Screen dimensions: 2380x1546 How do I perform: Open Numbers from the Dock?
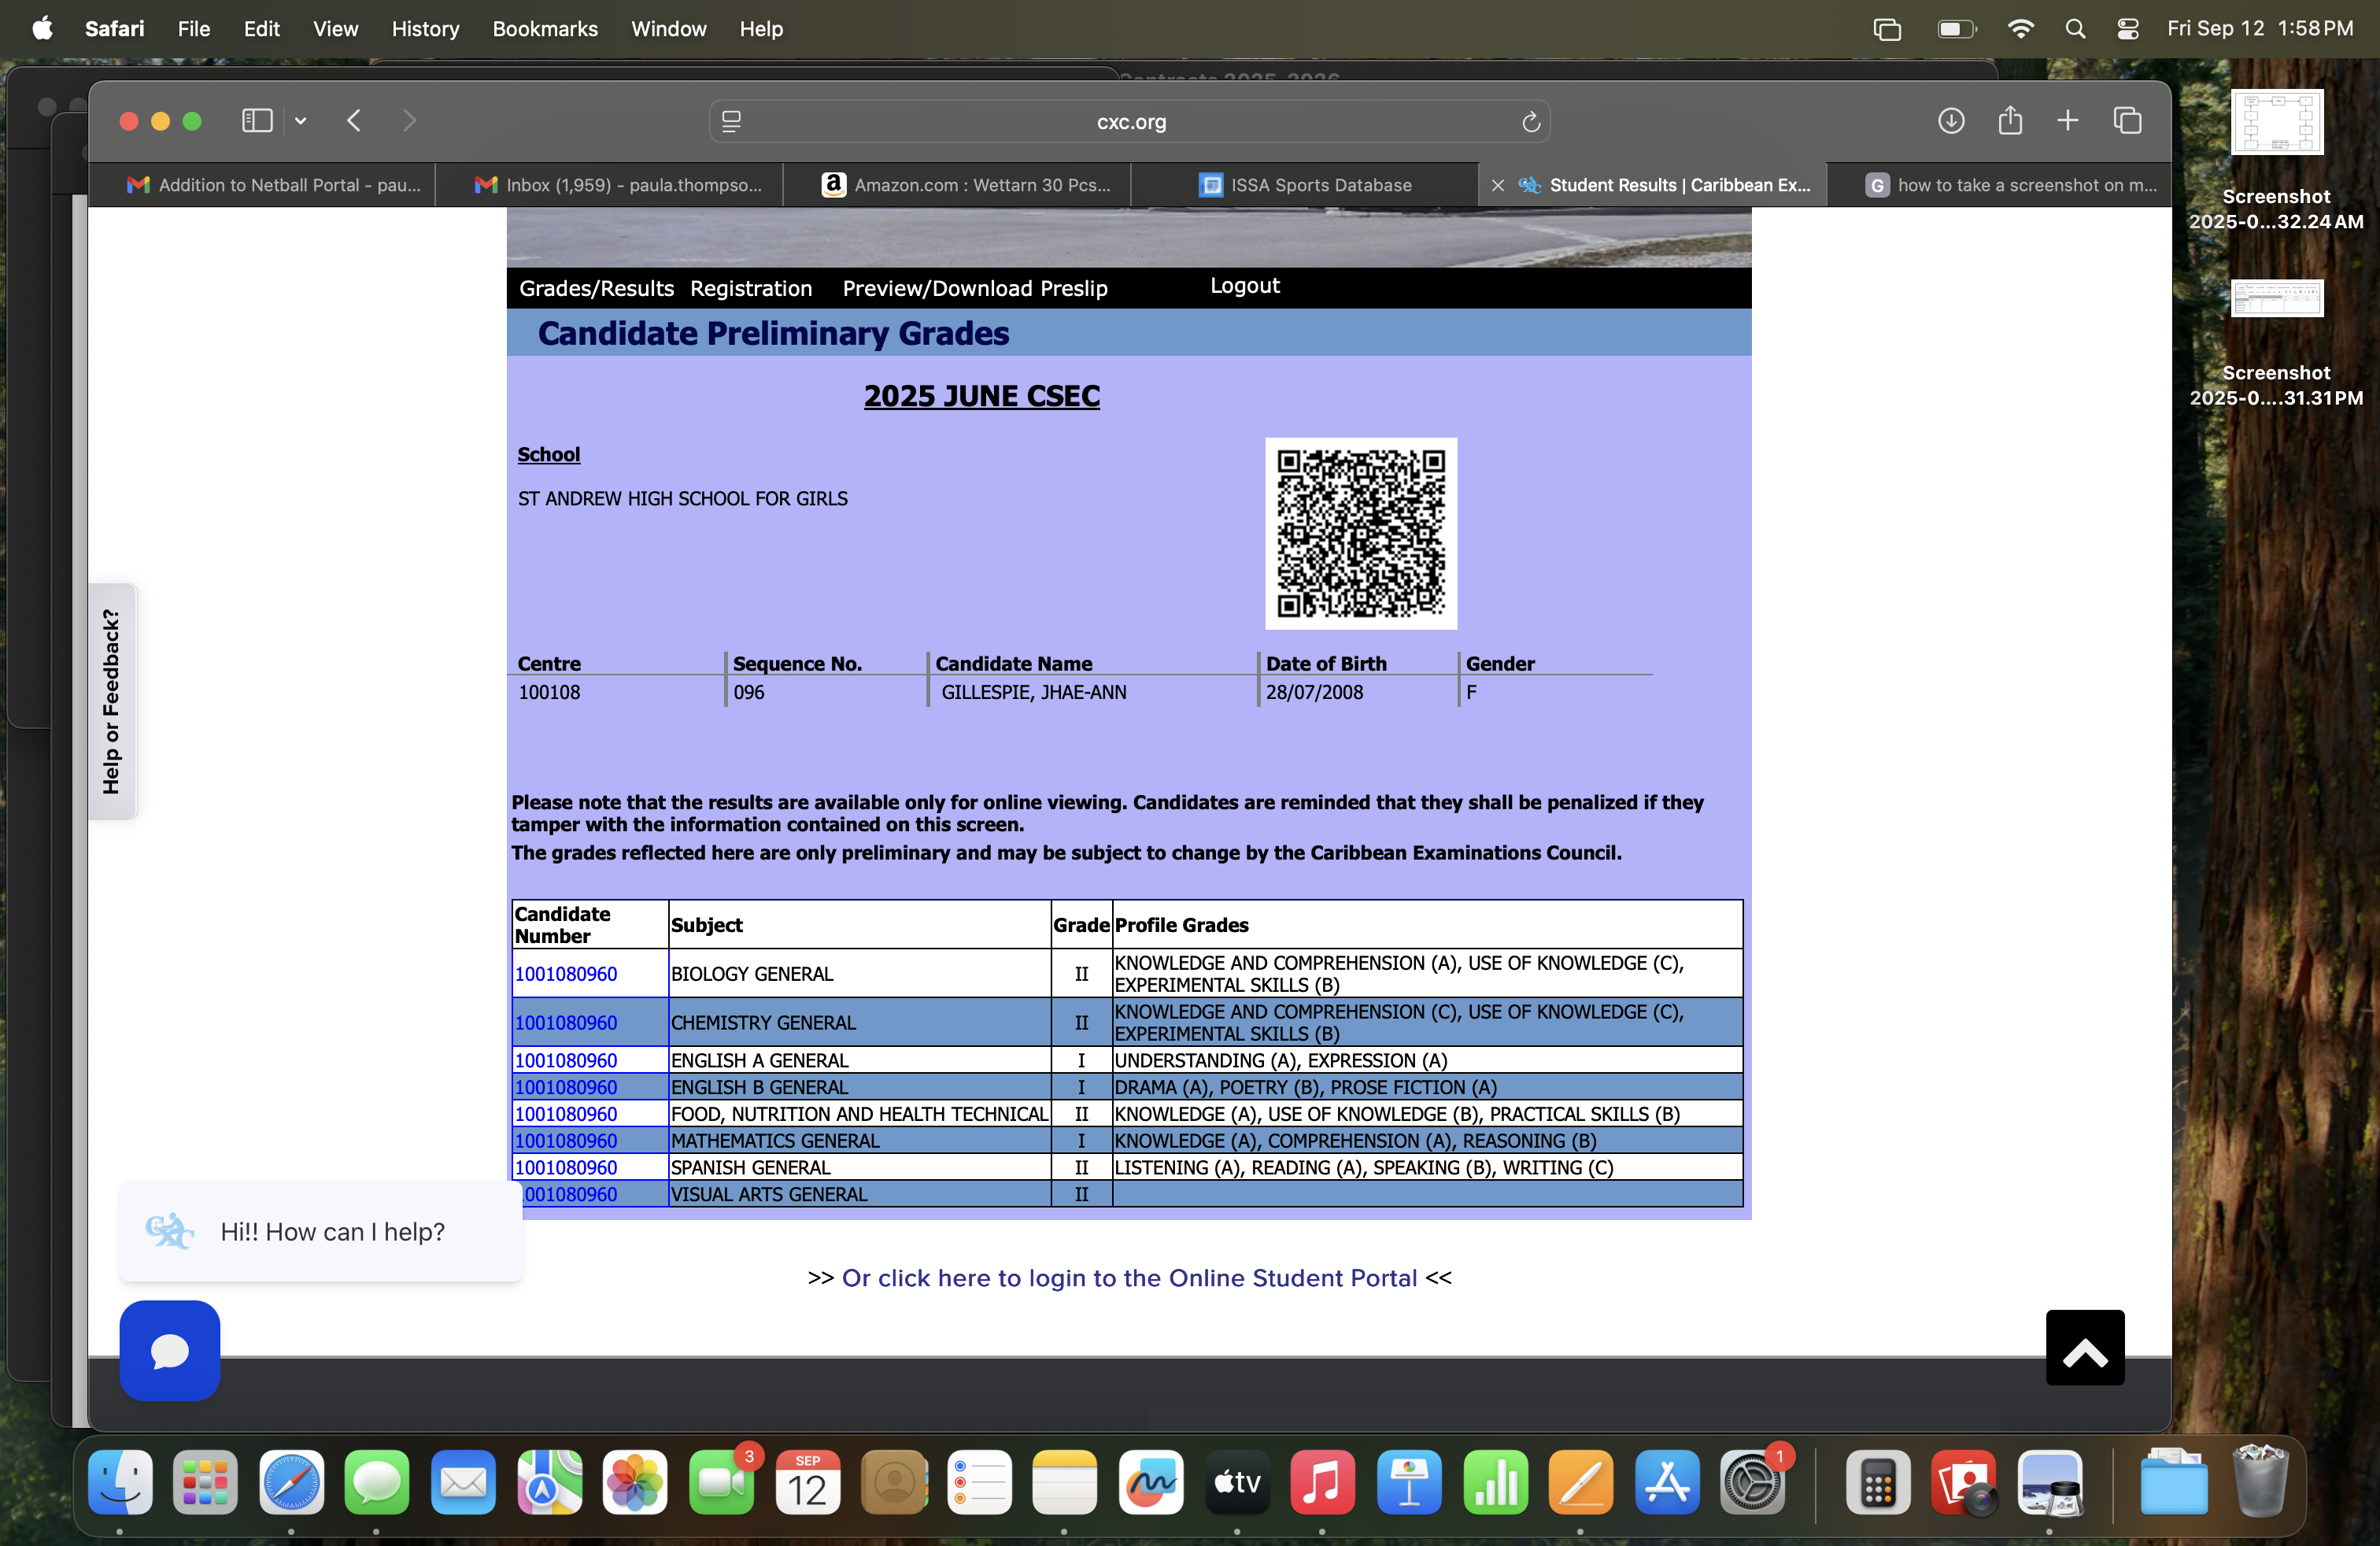pyautogui.click(x=1495, y=1482)
